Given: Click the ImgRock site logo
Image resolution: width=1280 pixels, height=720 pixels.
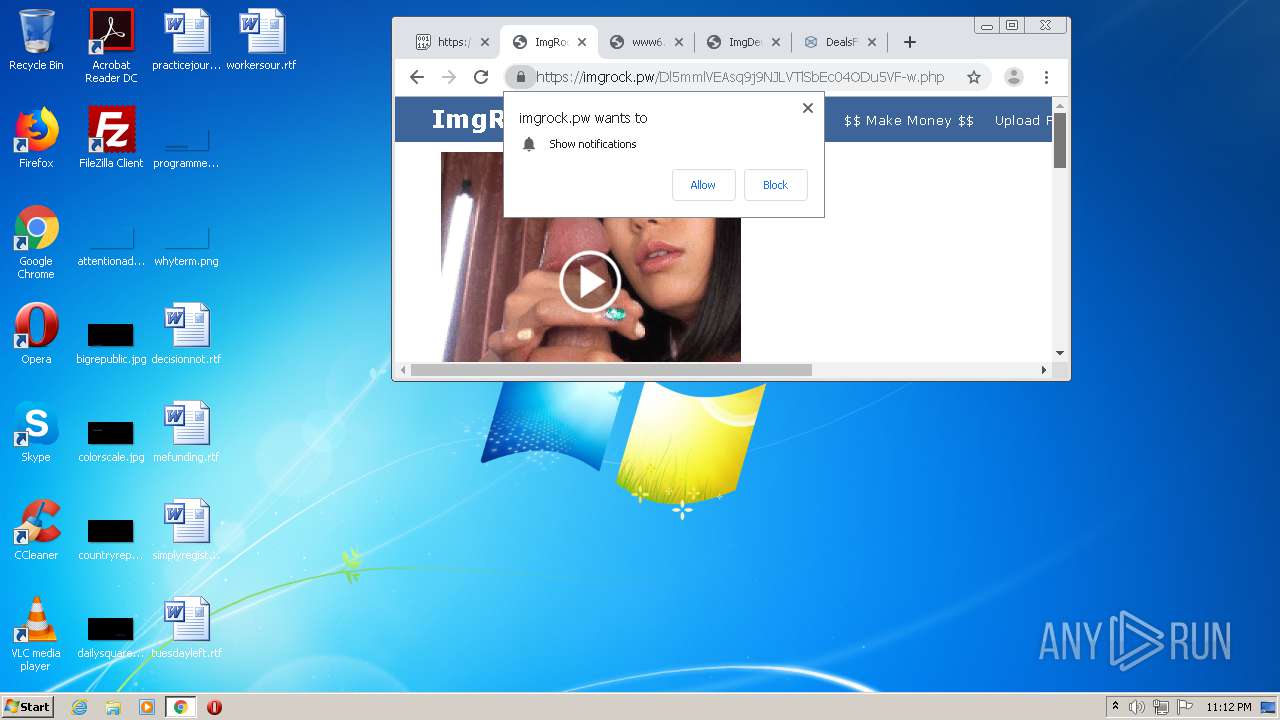Looking at the screenshot, I should point(467,120).
